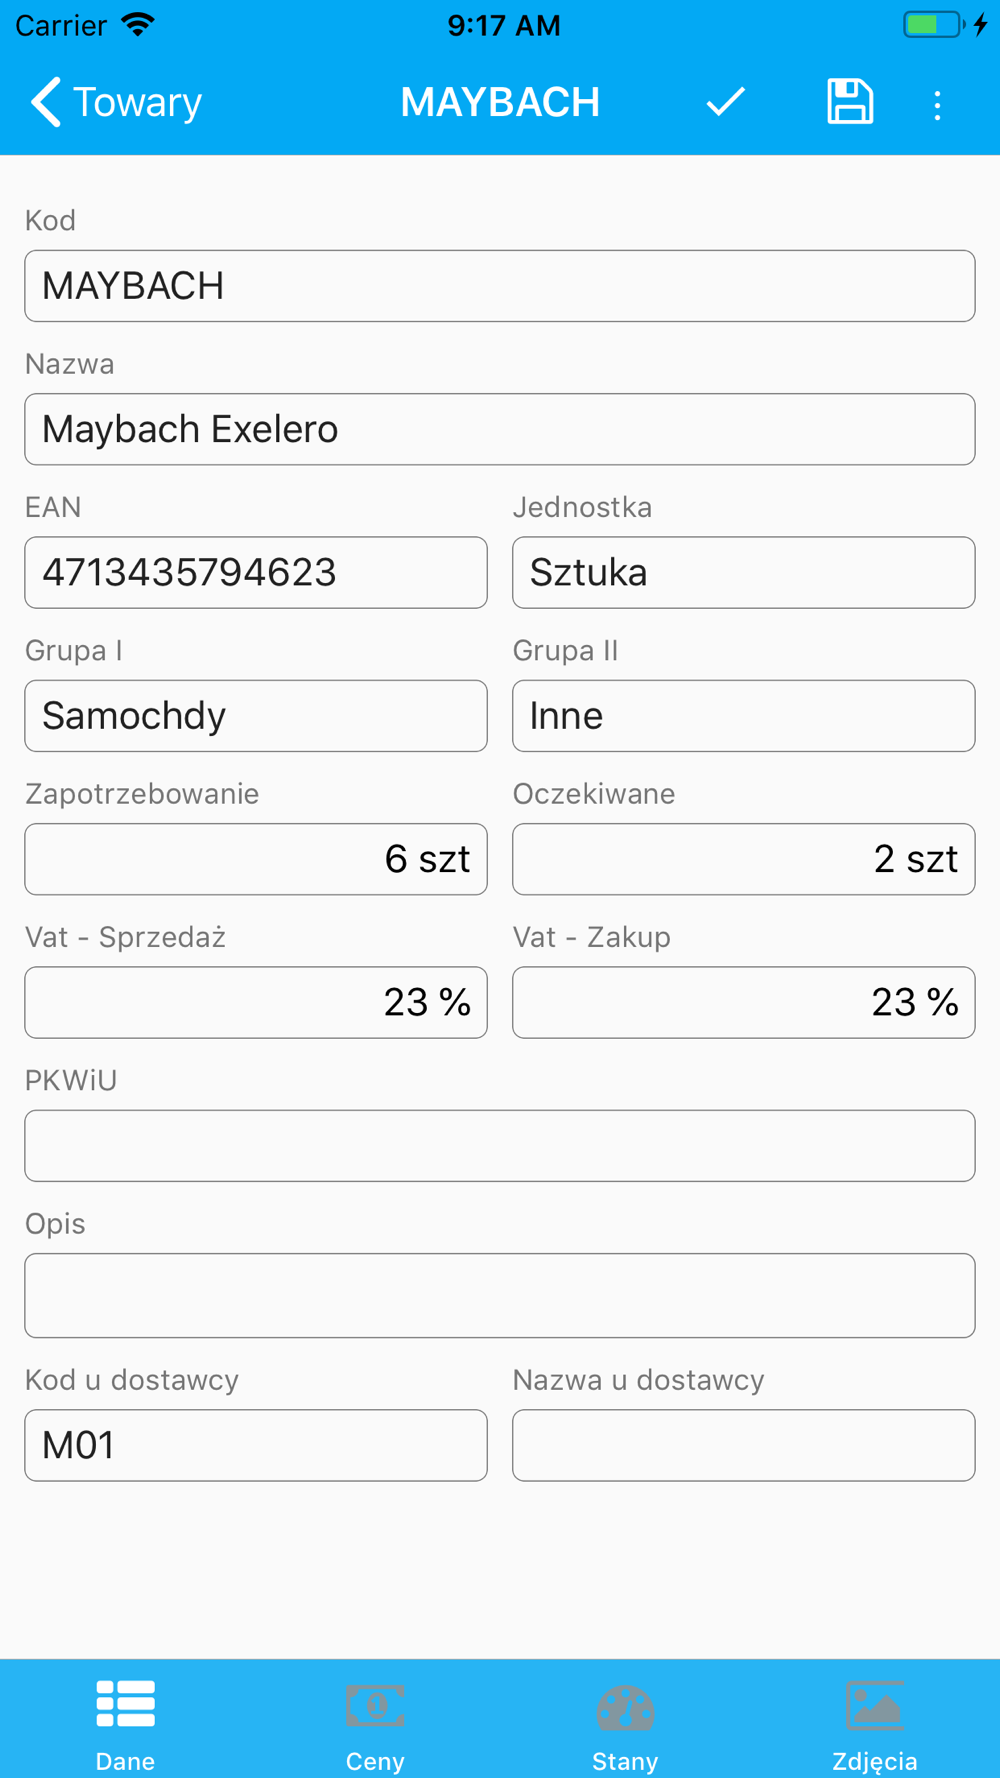Save product with floppy disk icon
The height and width of the screenshot is (1778, 1000).
[x=850, y=102]
